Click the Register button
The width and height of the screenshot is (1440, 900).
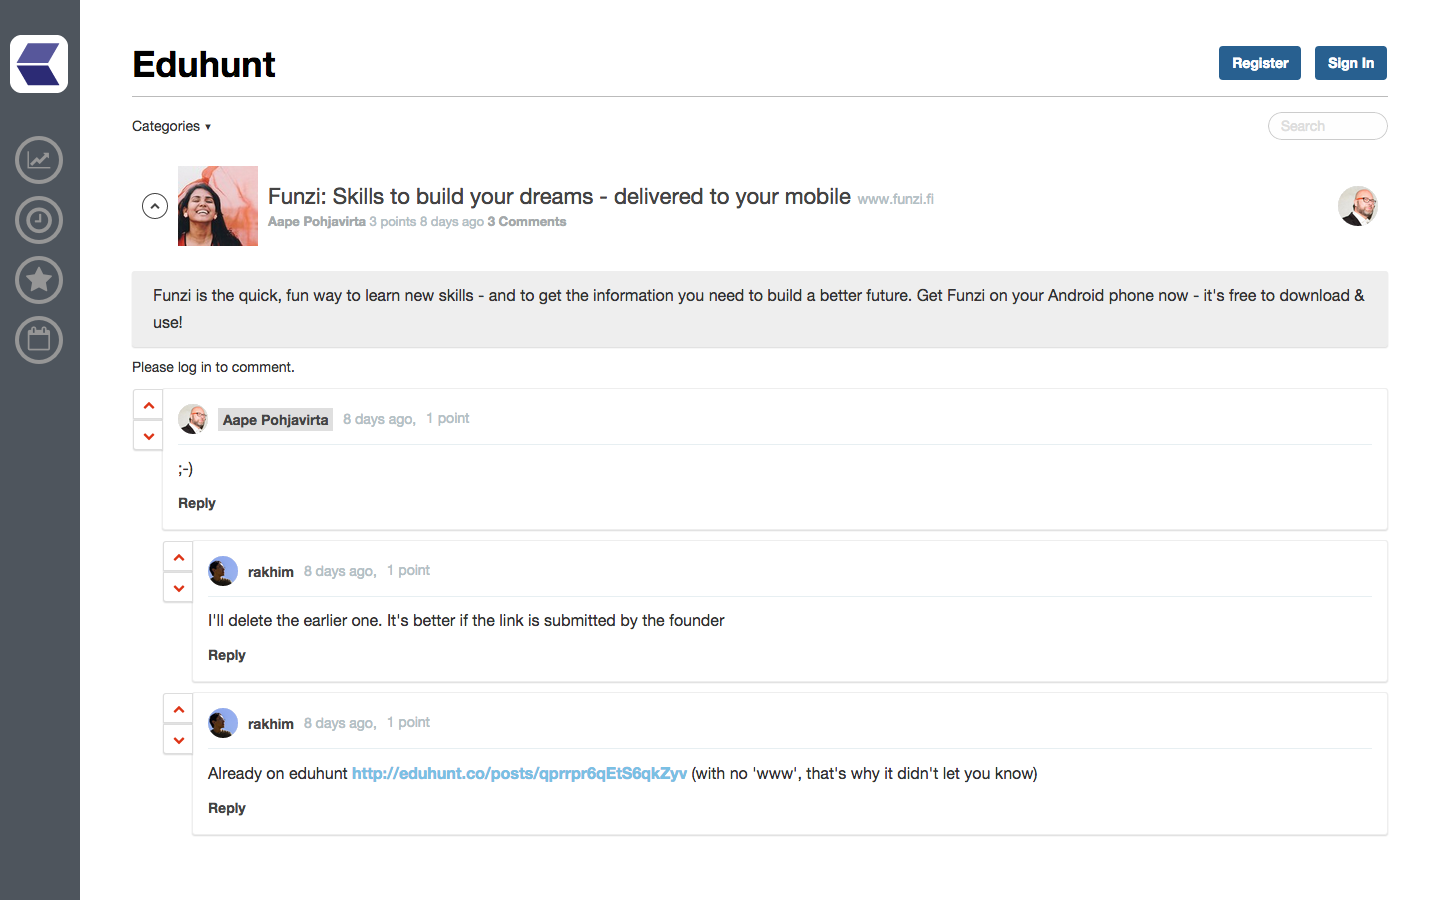(x=1259, y=63)
